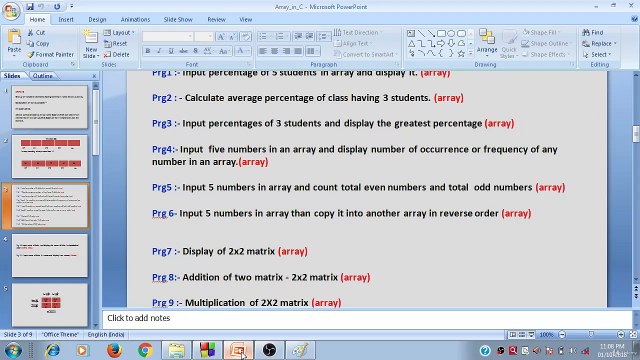Image resolution: width=640 pixels, height=360 pixels.
Task: Select the star shape in gallery
Action: (x=461, y=53)
